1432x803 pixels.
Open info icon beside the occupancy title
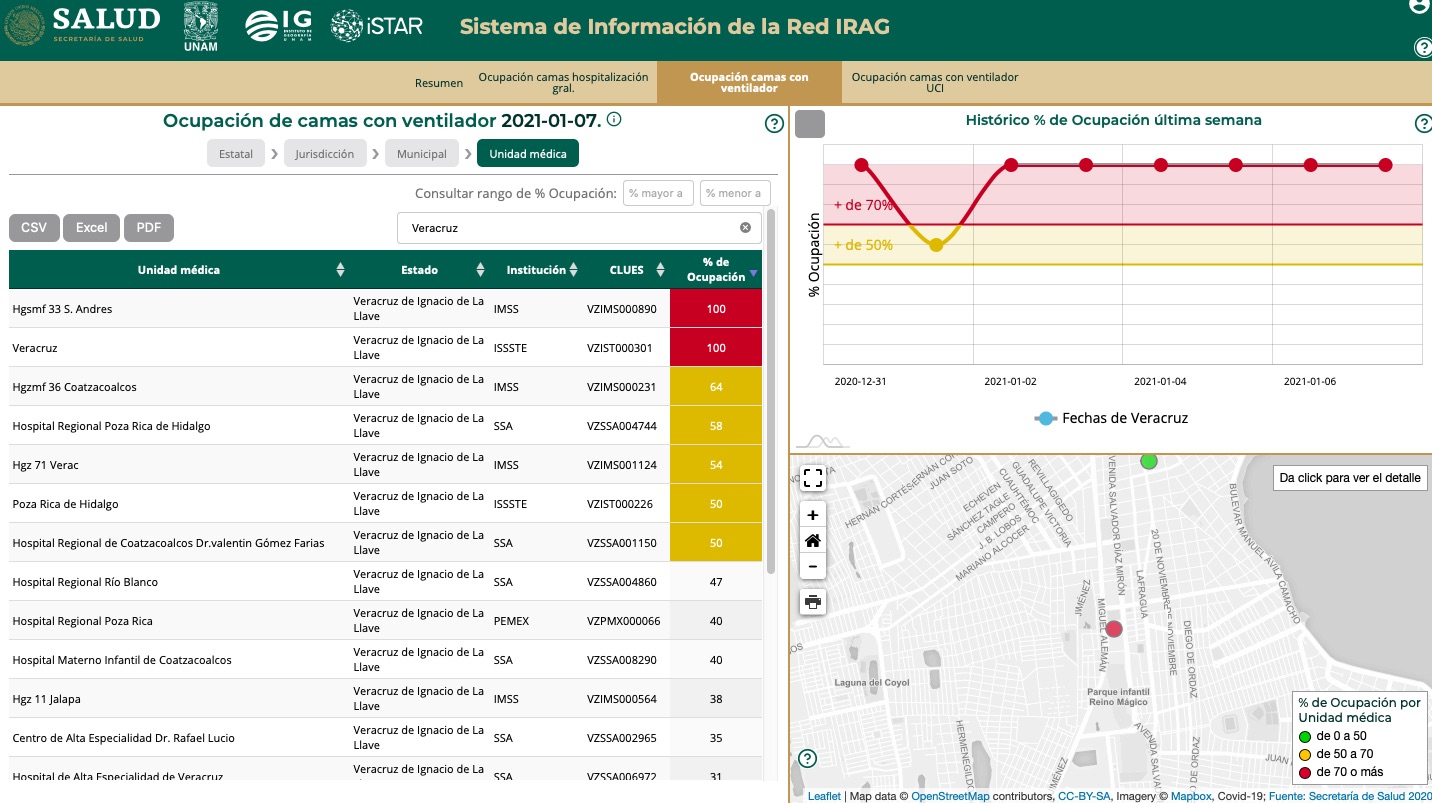(615, 120)
